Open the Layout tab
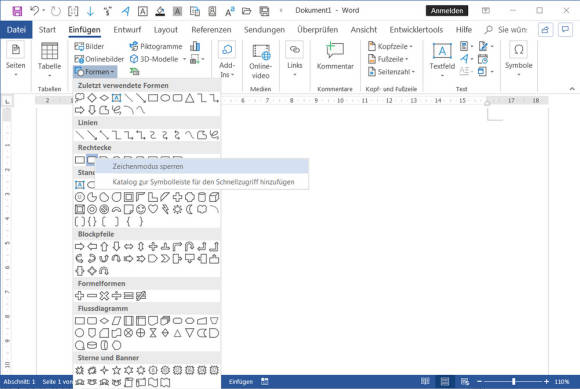Image resolution: width=580 pixels, height=389 pixels. (x=166, y=30)
